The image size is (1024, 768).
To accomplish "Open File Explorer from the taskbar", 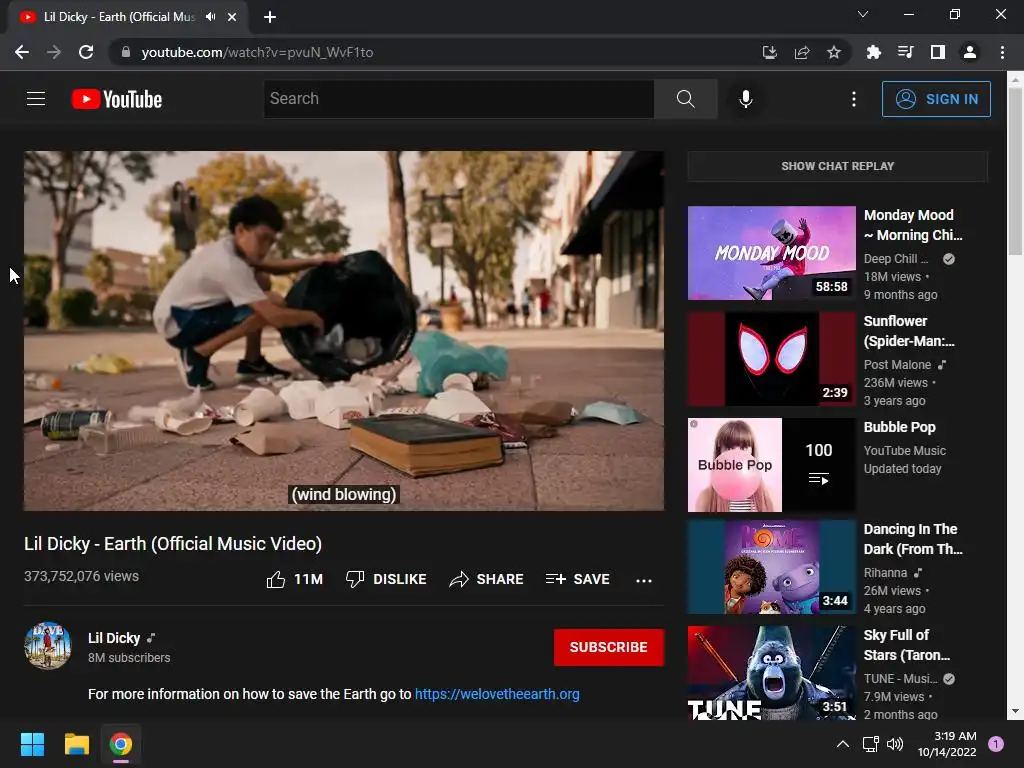I will point(76,744).
